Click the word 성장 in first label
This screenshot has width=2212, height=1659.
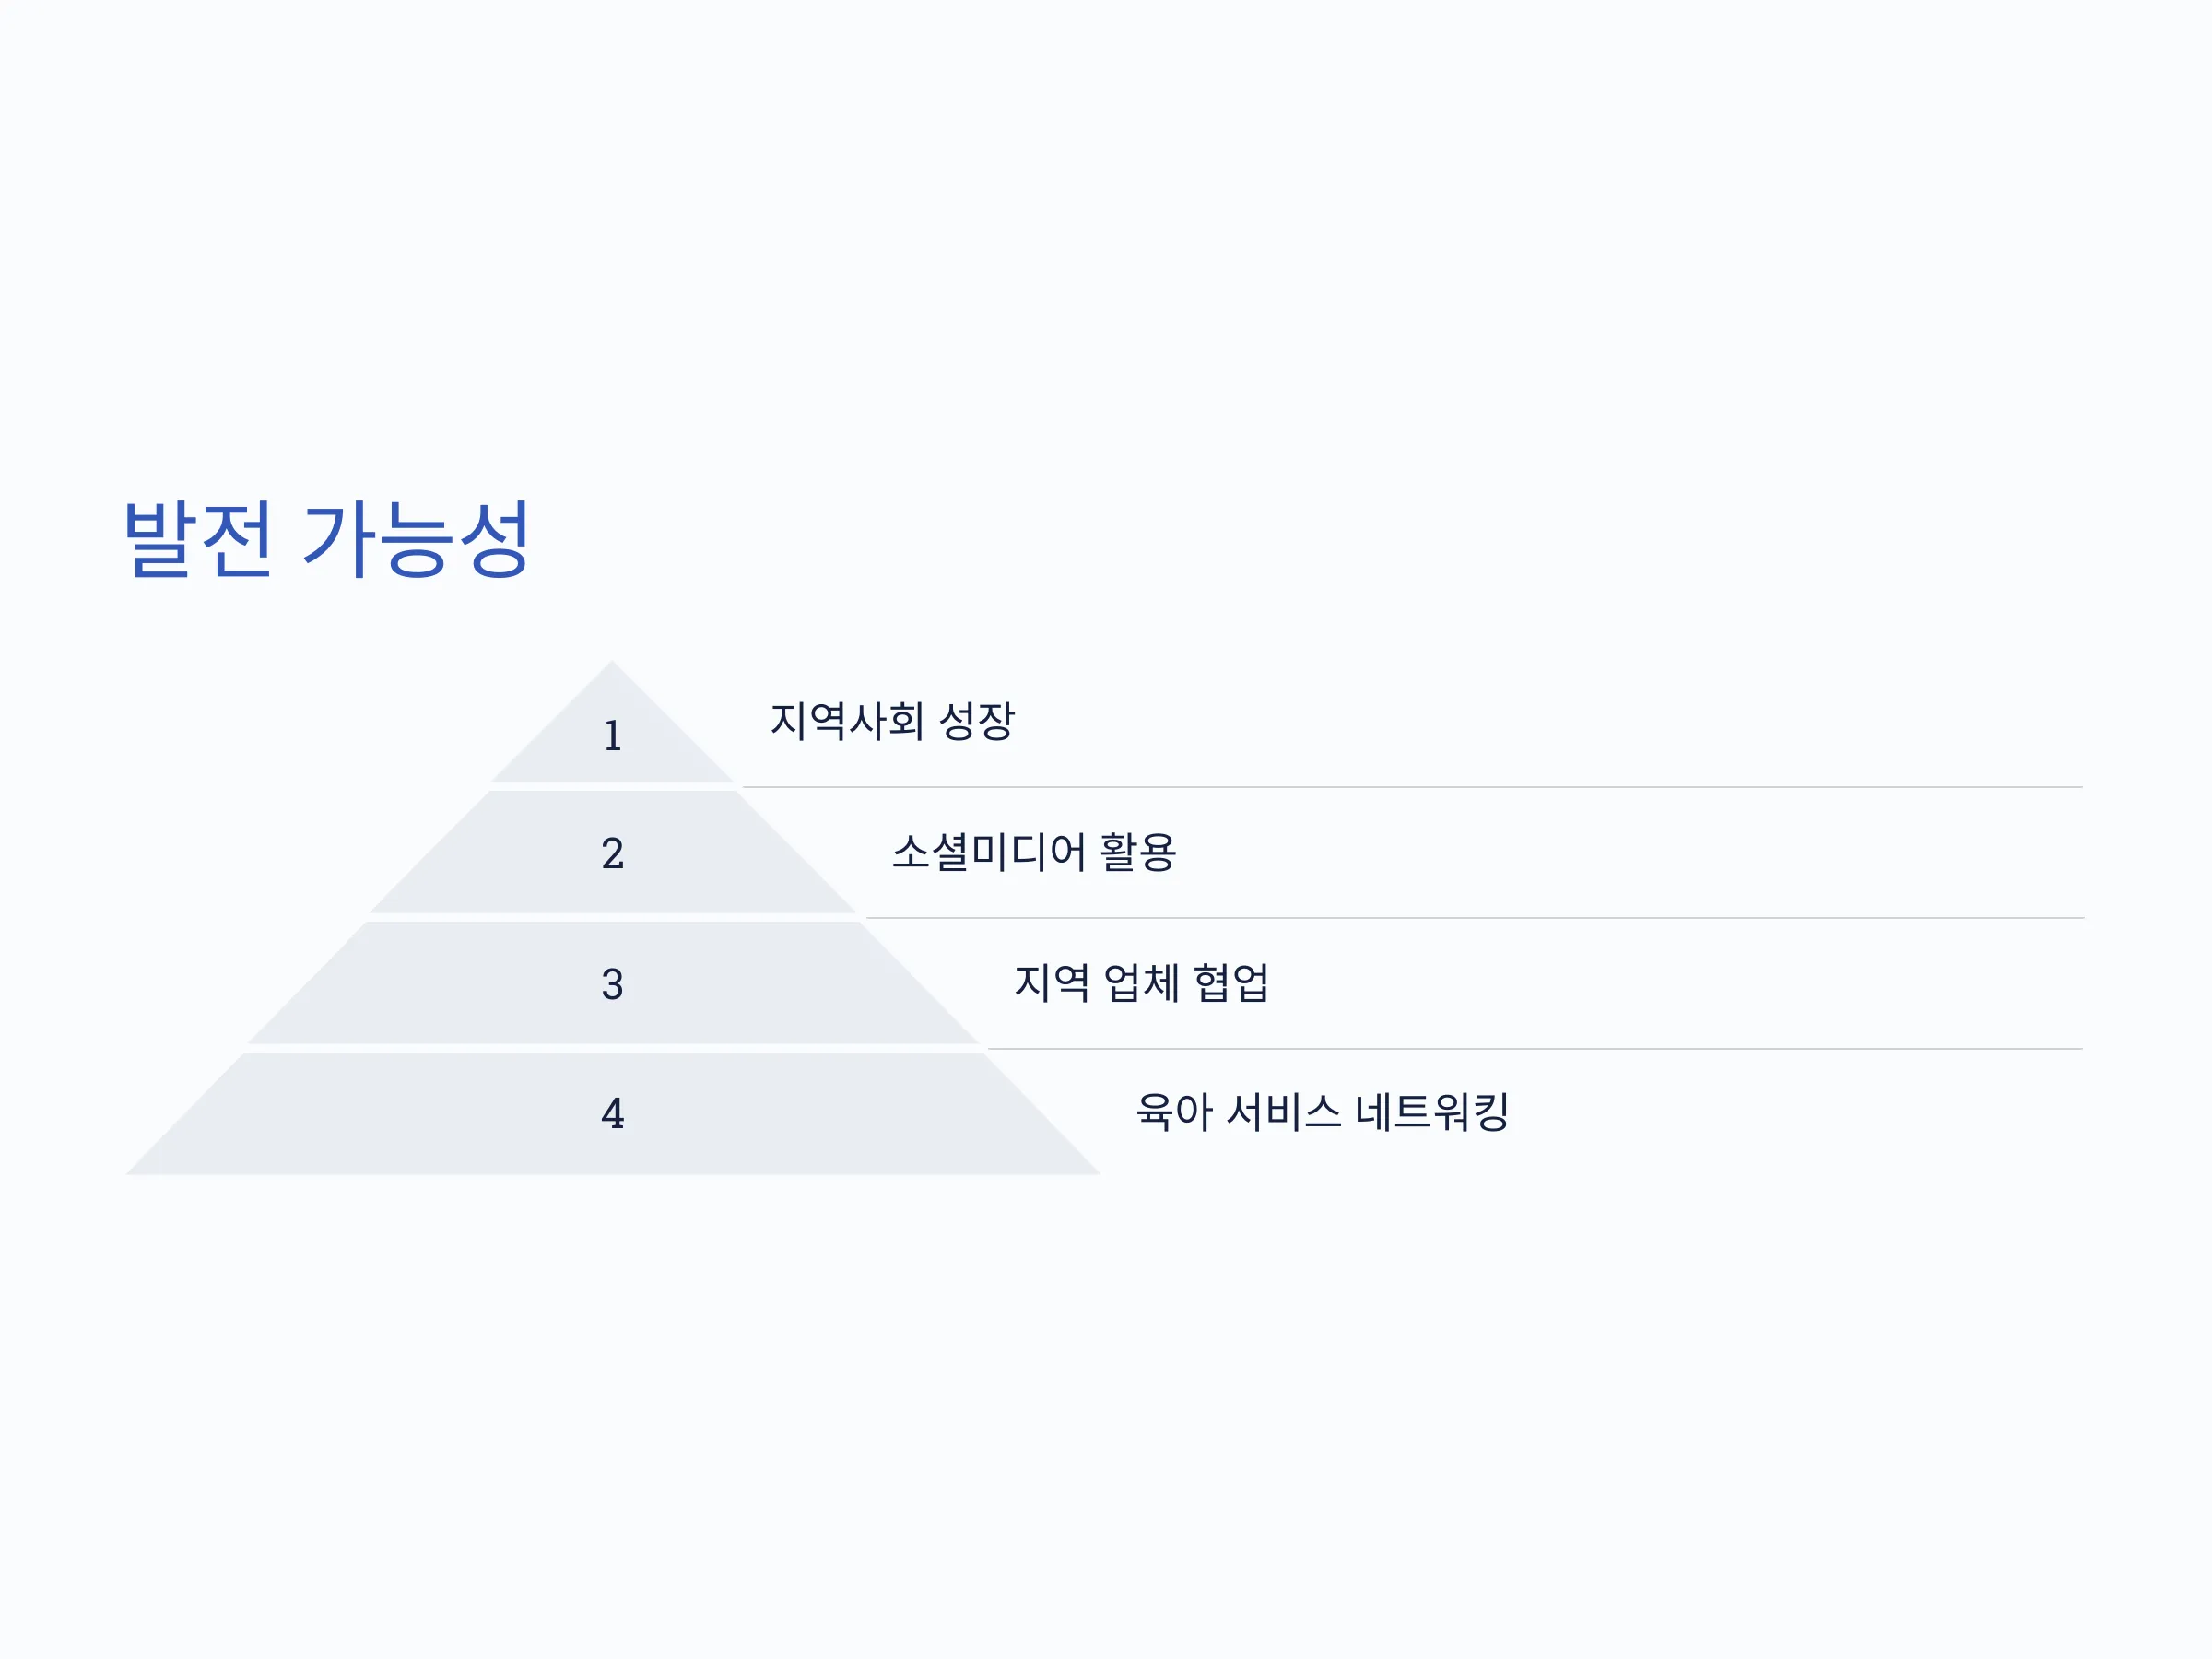(x=977, y=720)
